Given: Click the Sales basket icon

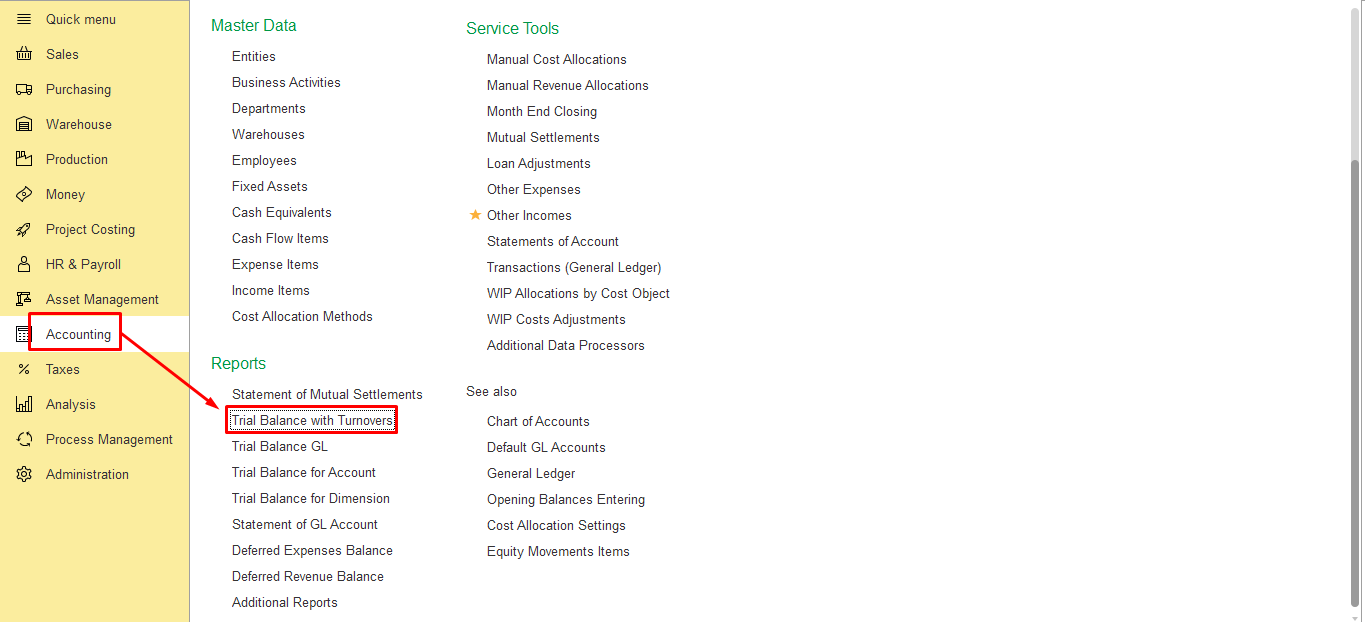Looking at the screenshot, I should 24,55.
